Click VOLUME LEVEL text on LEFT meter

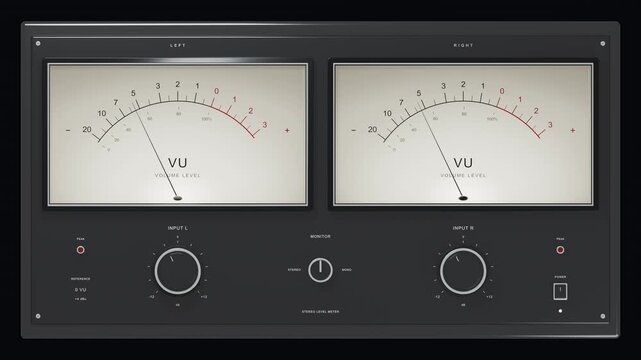[x=177, y=176]
